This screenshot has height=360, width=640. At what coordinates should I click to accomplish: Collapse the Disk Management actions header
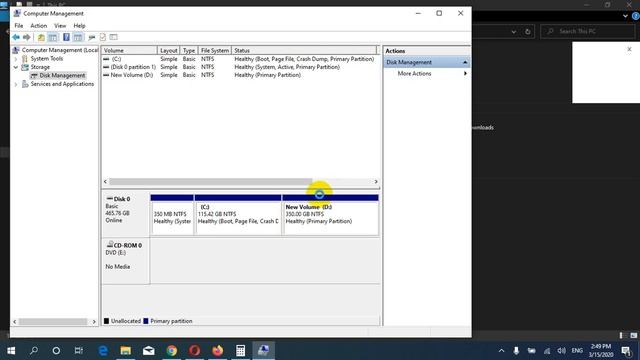pos(427,62)
